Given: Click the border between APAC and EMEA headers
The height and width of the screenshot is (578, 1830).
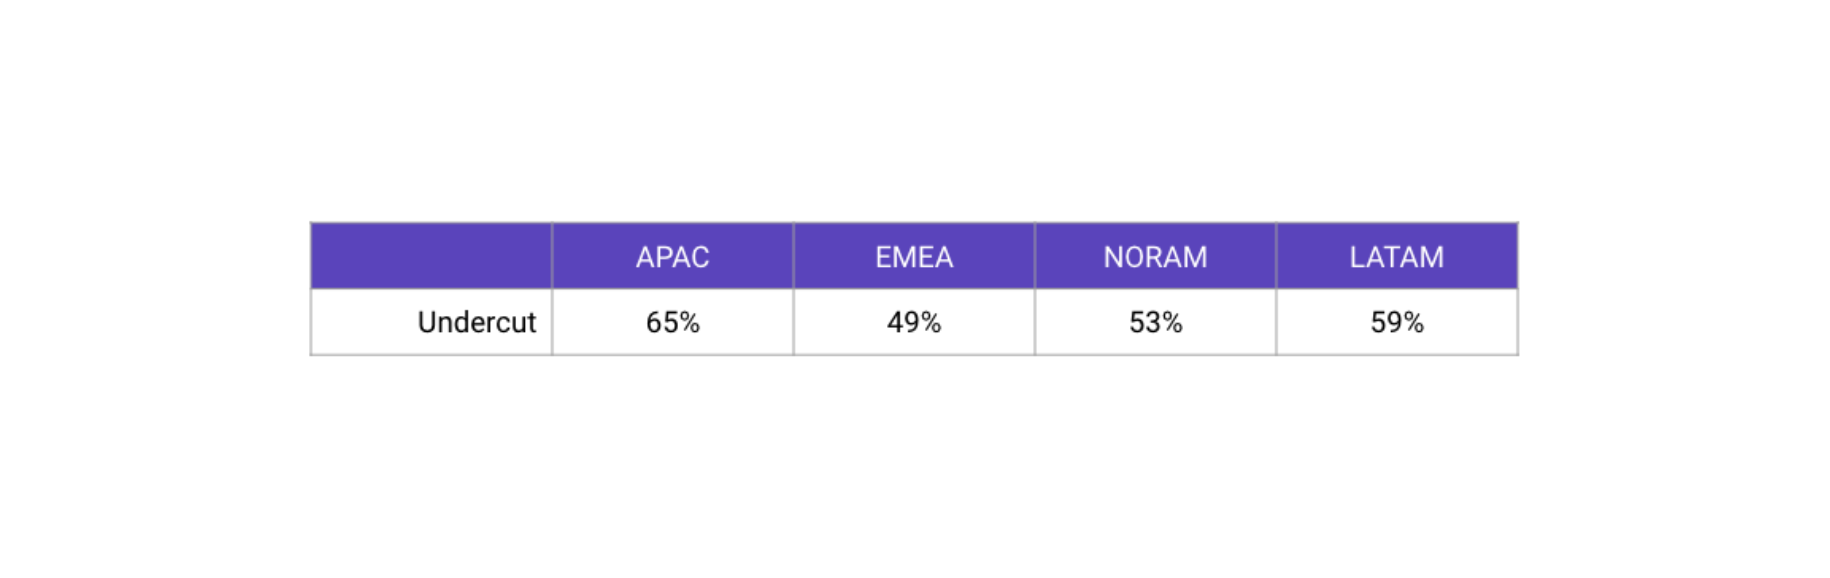Looking at the screenshot, I should 794,257.
